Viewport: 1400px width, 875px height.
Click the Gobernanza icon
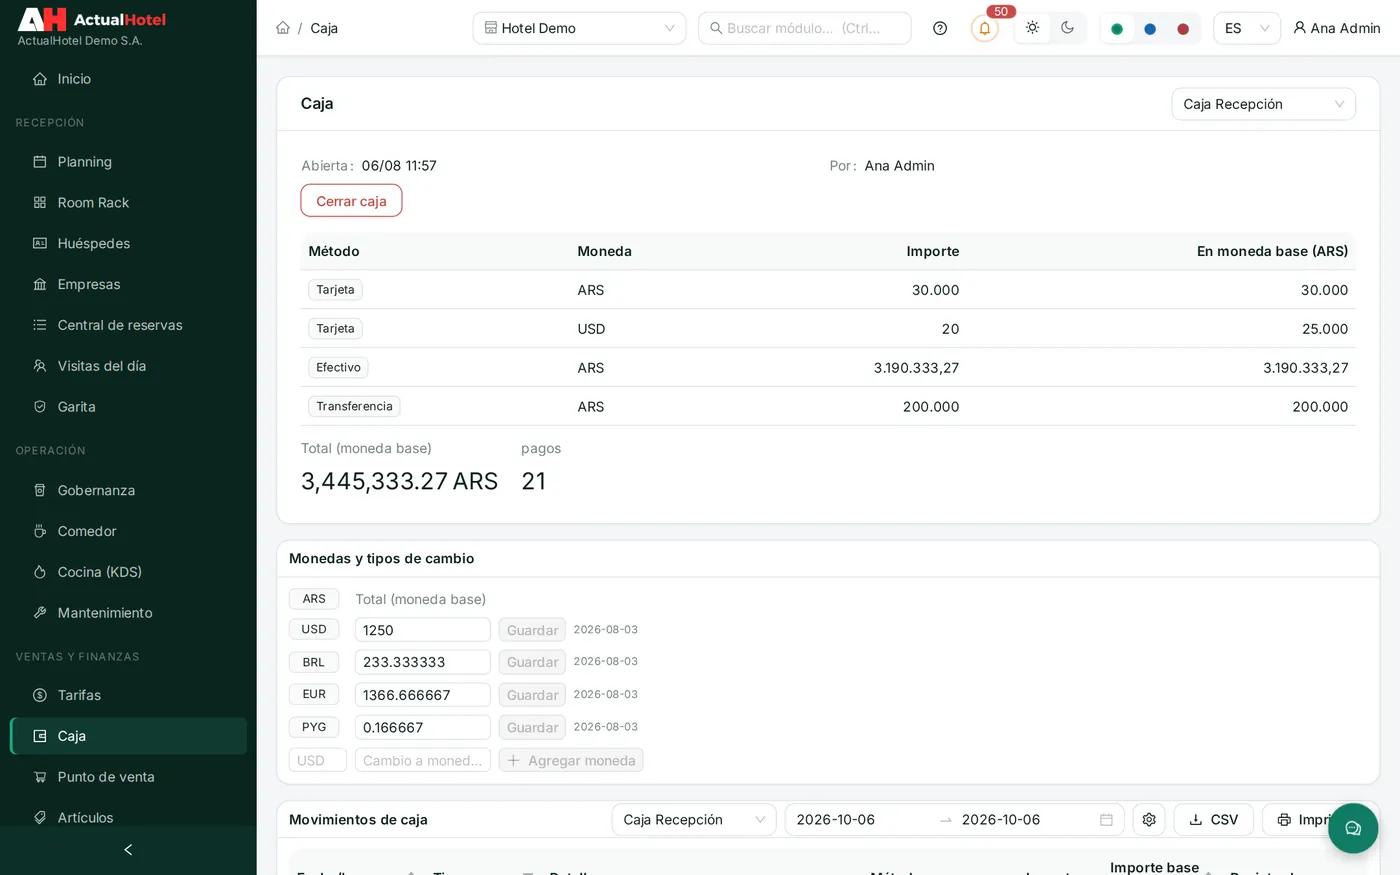coord(40,490)
